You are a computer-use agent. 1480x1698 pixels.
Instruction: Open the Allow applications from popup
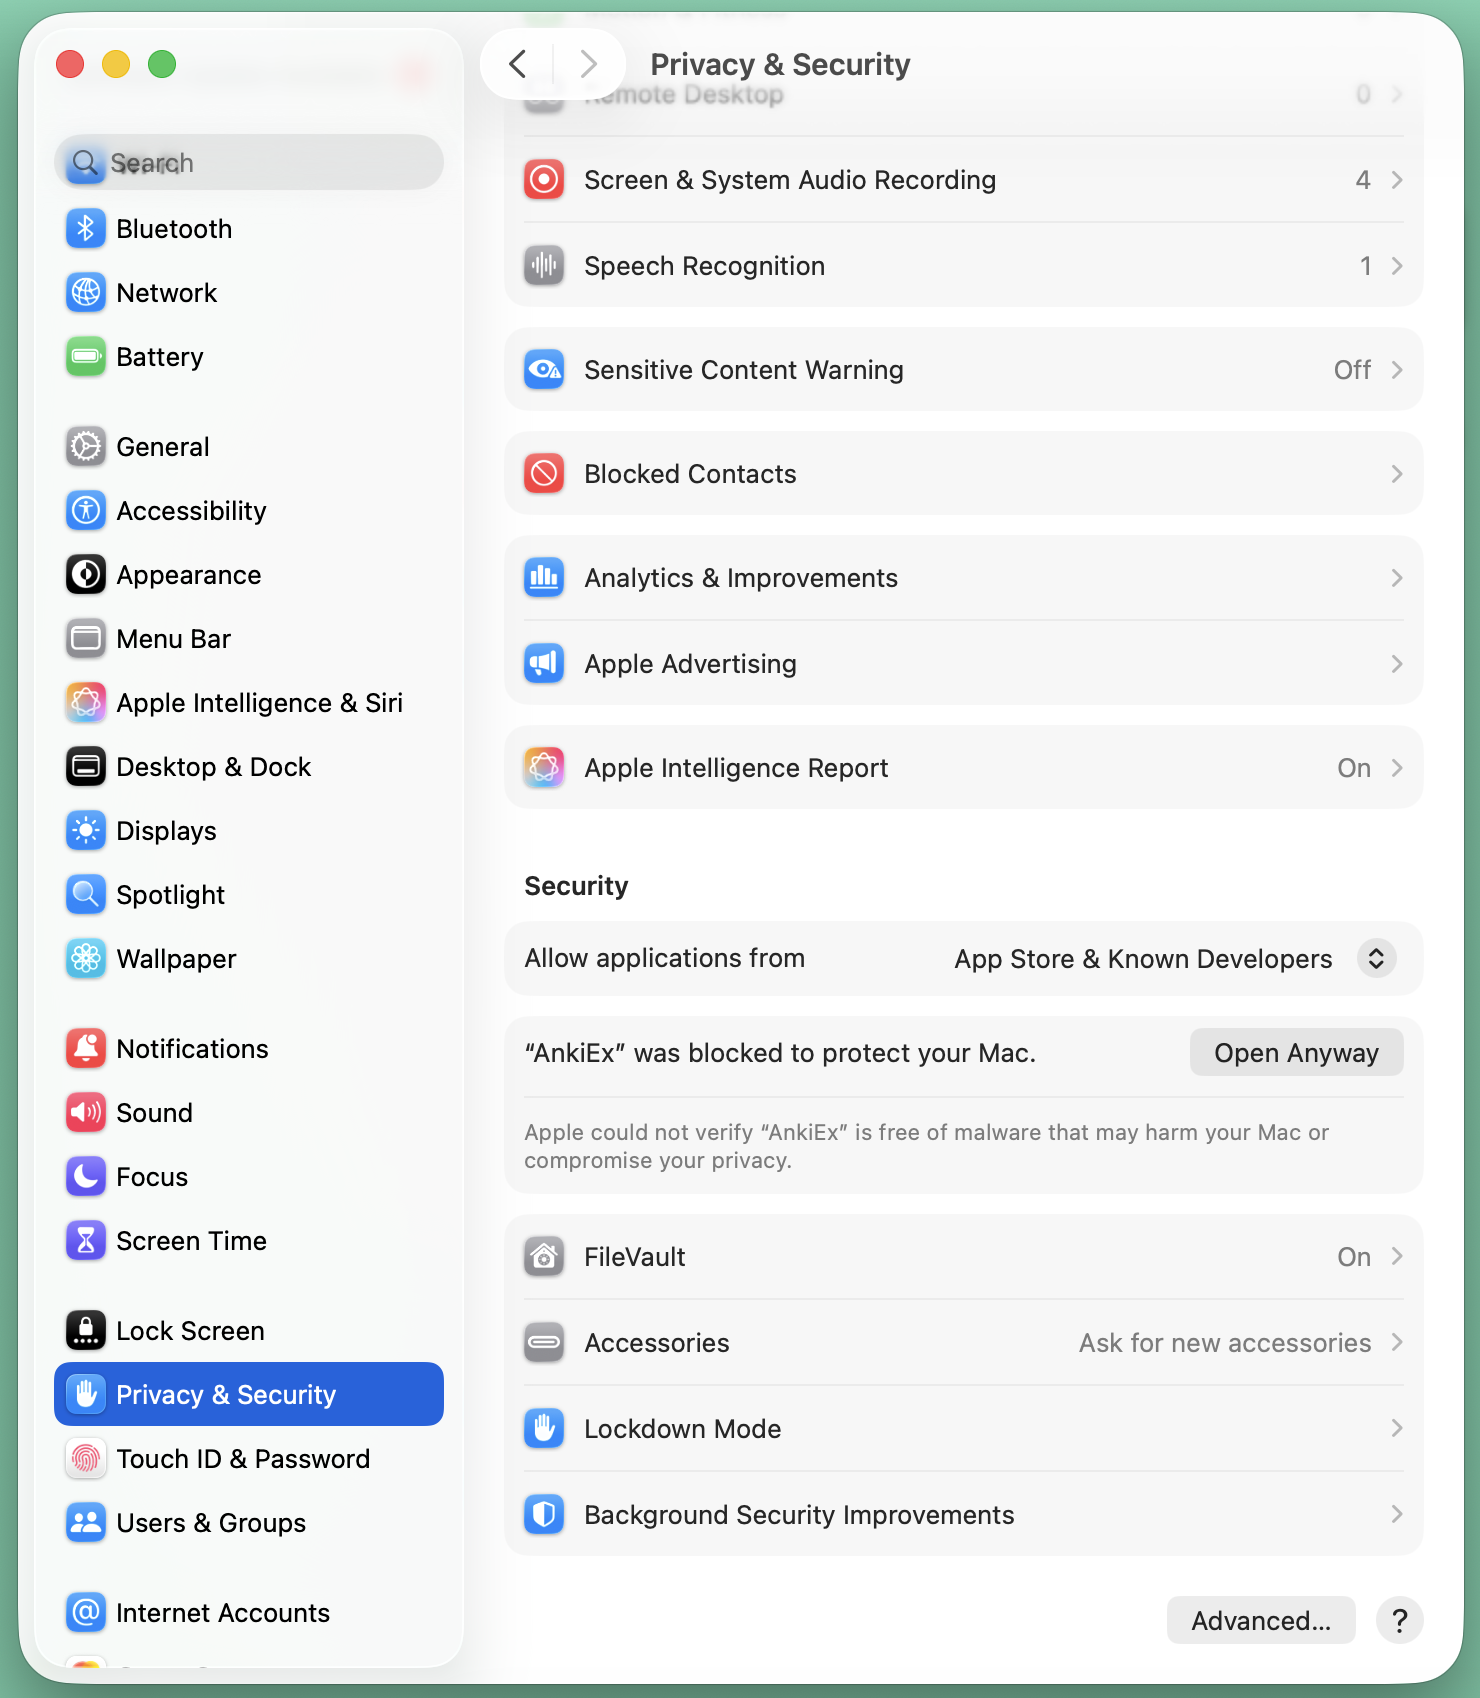(x=1376, y=958)
